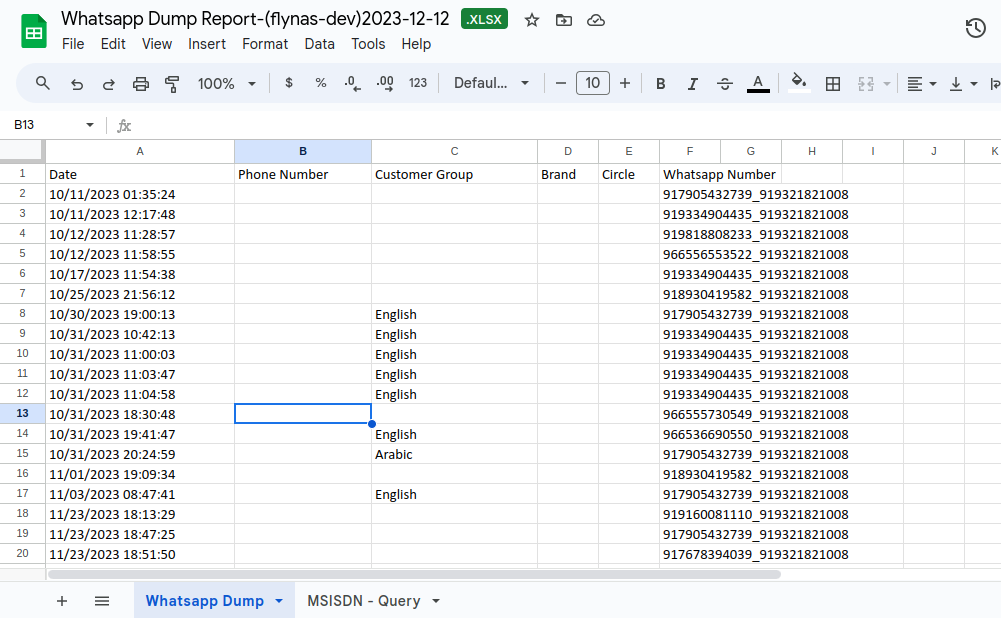This screenshot has height=618, width=1001.
Task: Open the fill color paint bucket
Action: pyautogui.click(x=798, y=83)
